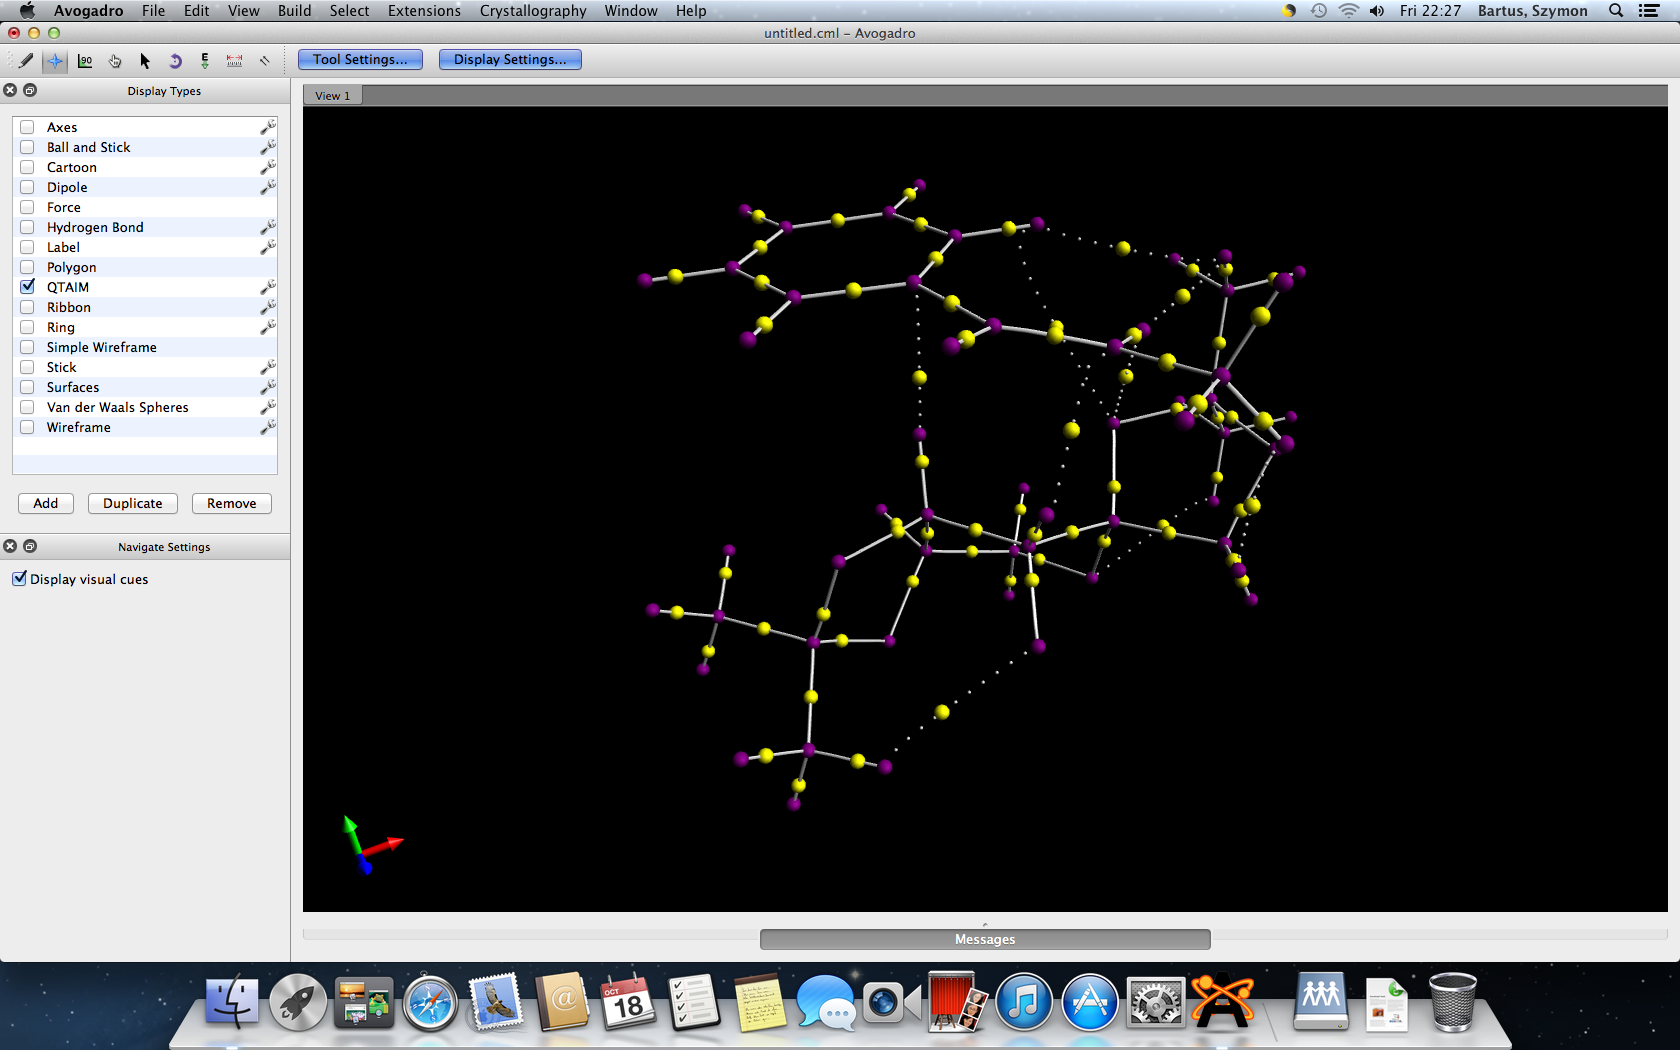Uncheck Display visual cues
Viewport: 1680px width, 1050px height.
coord(19,579)
